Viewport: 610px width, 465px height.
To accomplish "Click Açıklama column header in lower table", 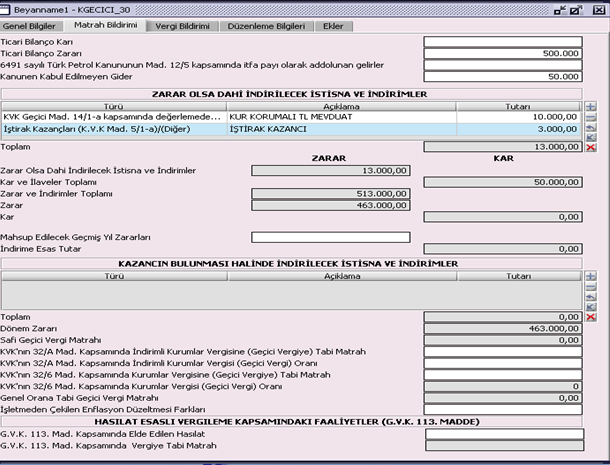I will 342,276.
